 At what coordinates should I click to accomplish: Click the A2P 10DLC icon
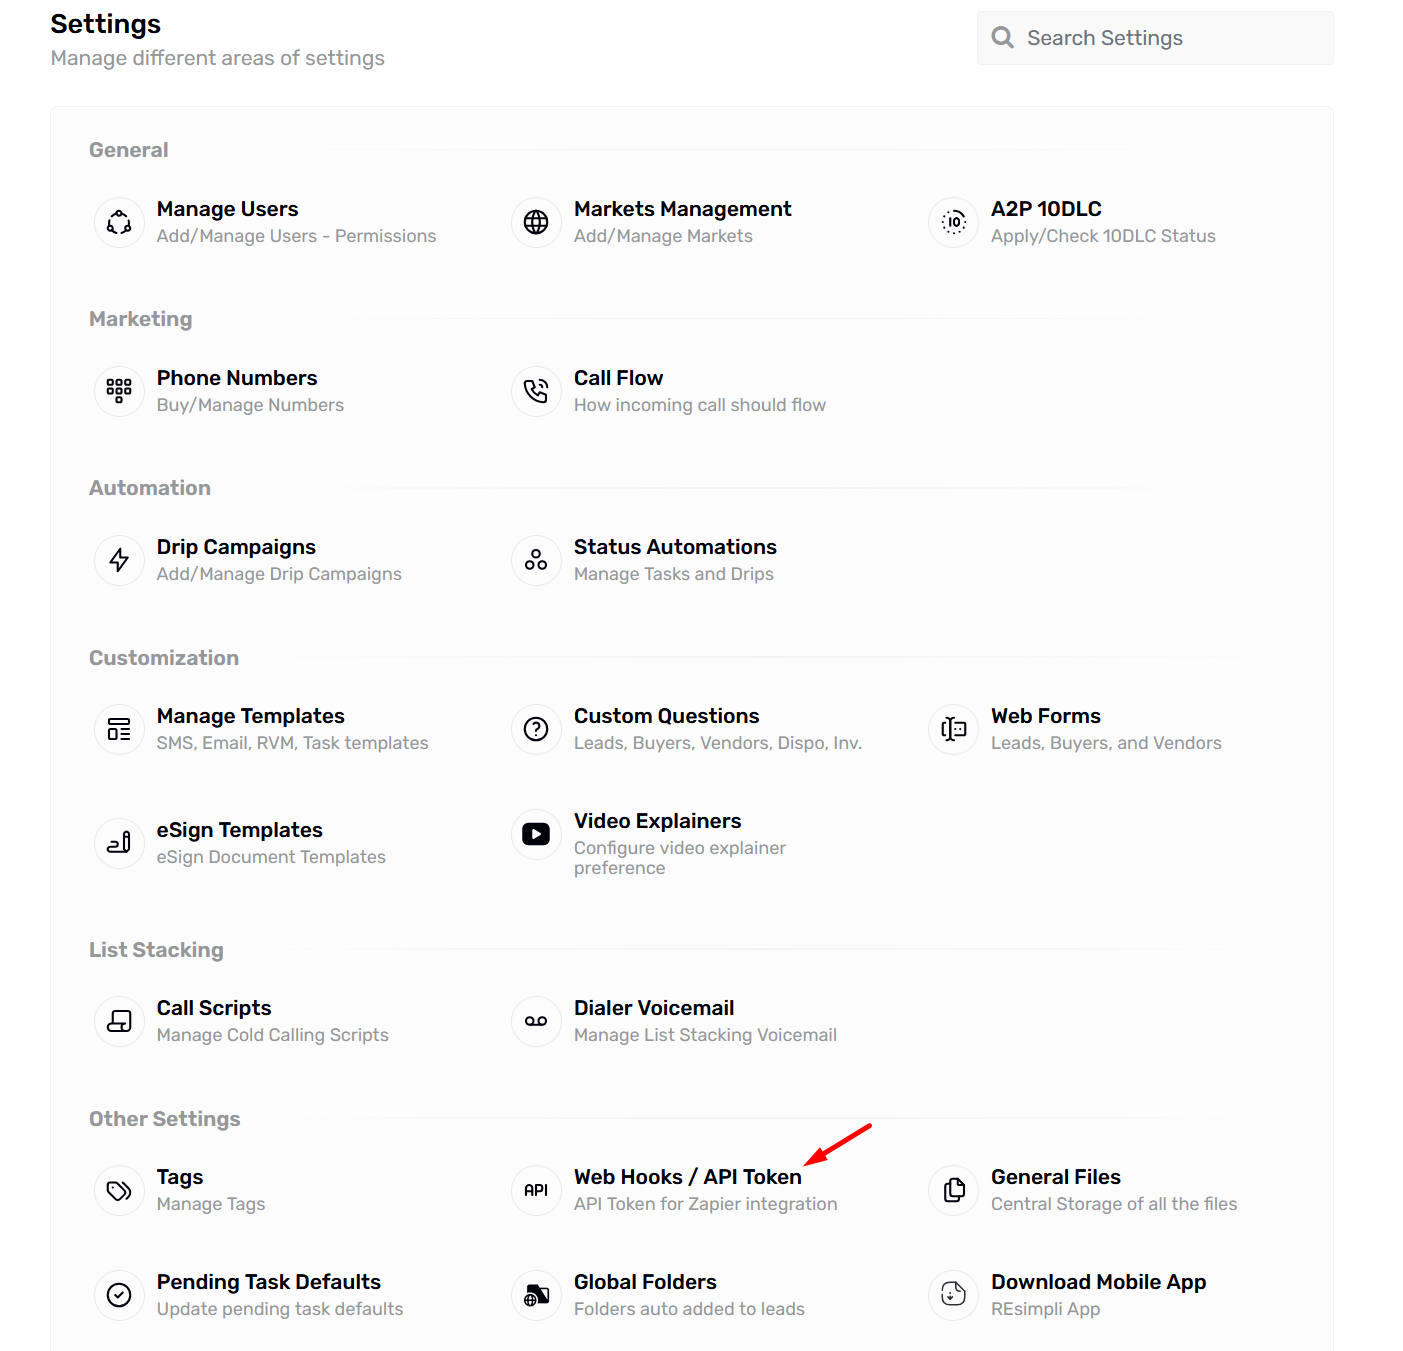click(x=953, y=222)
